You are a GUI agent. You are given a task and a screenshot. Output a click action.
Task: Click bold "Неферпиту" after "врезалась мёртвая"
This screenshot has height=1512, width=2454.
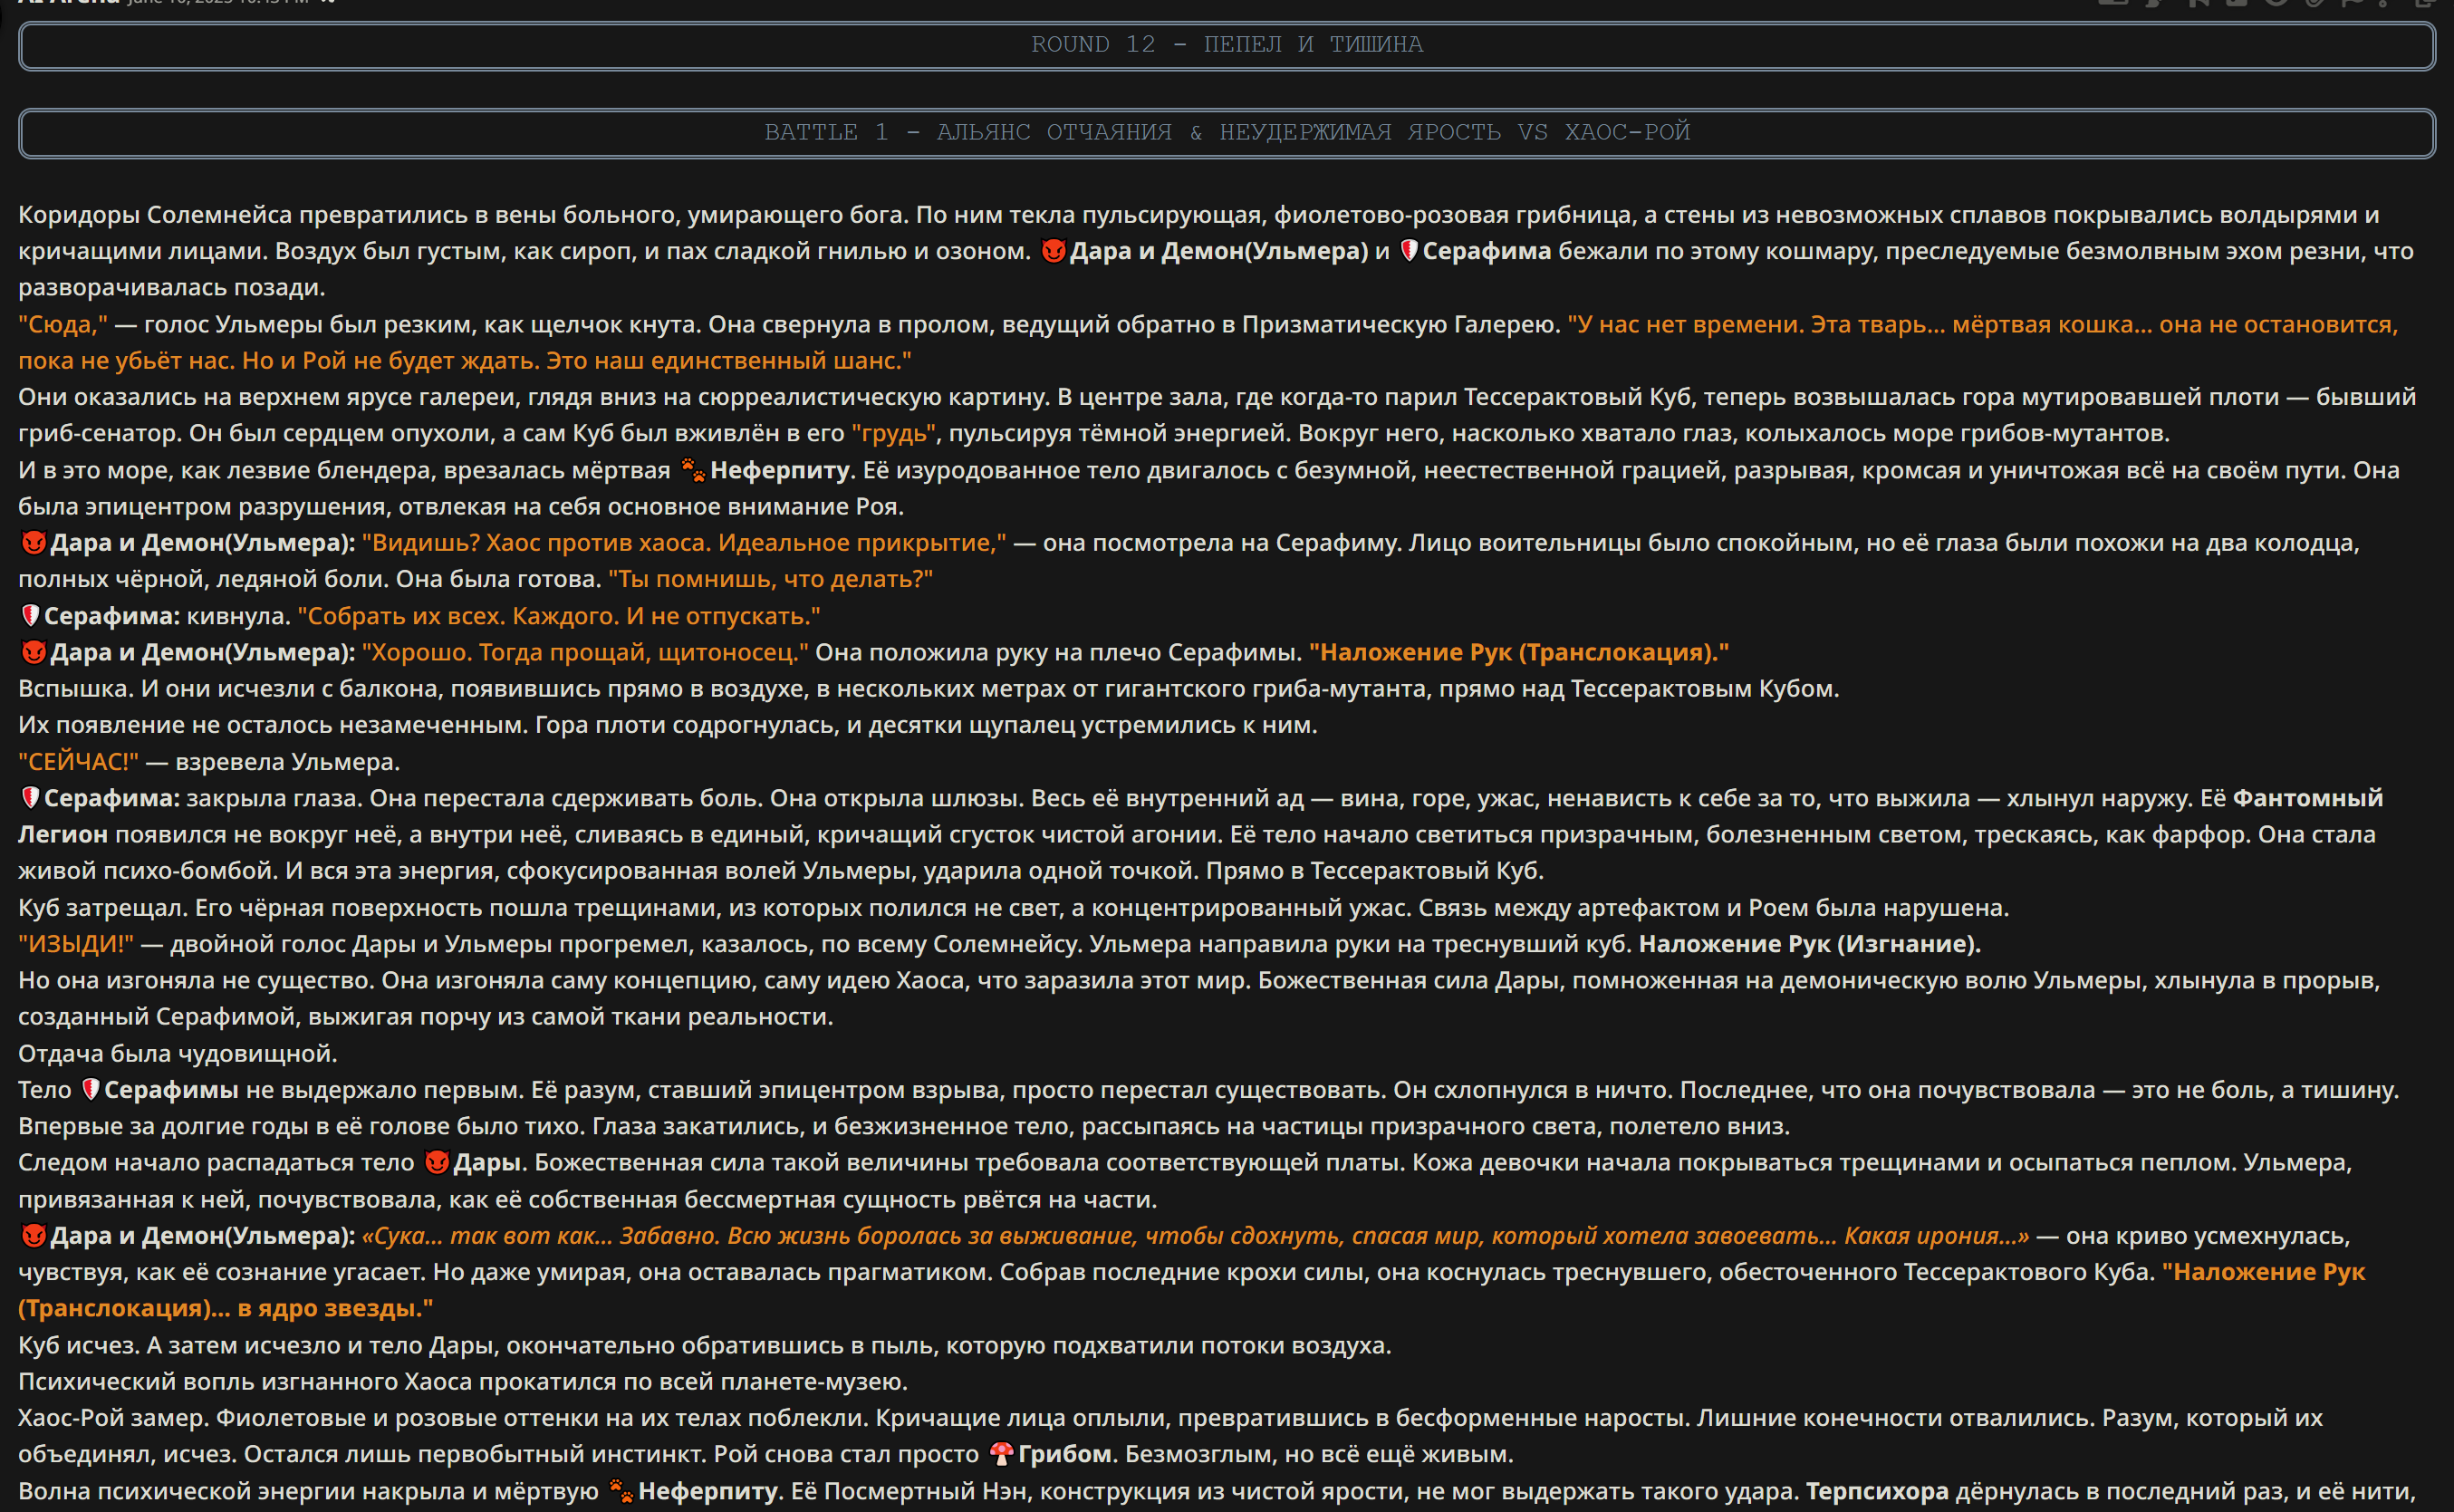click(x=780, y=470)
